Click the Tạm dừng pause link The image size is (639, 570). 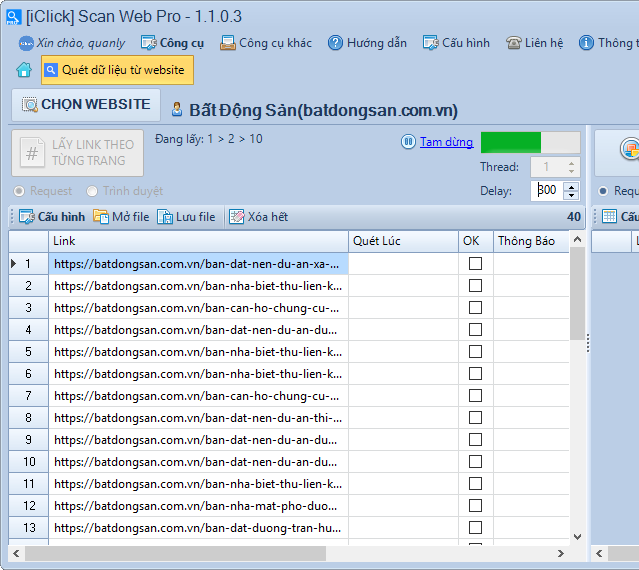click(446, 142)
